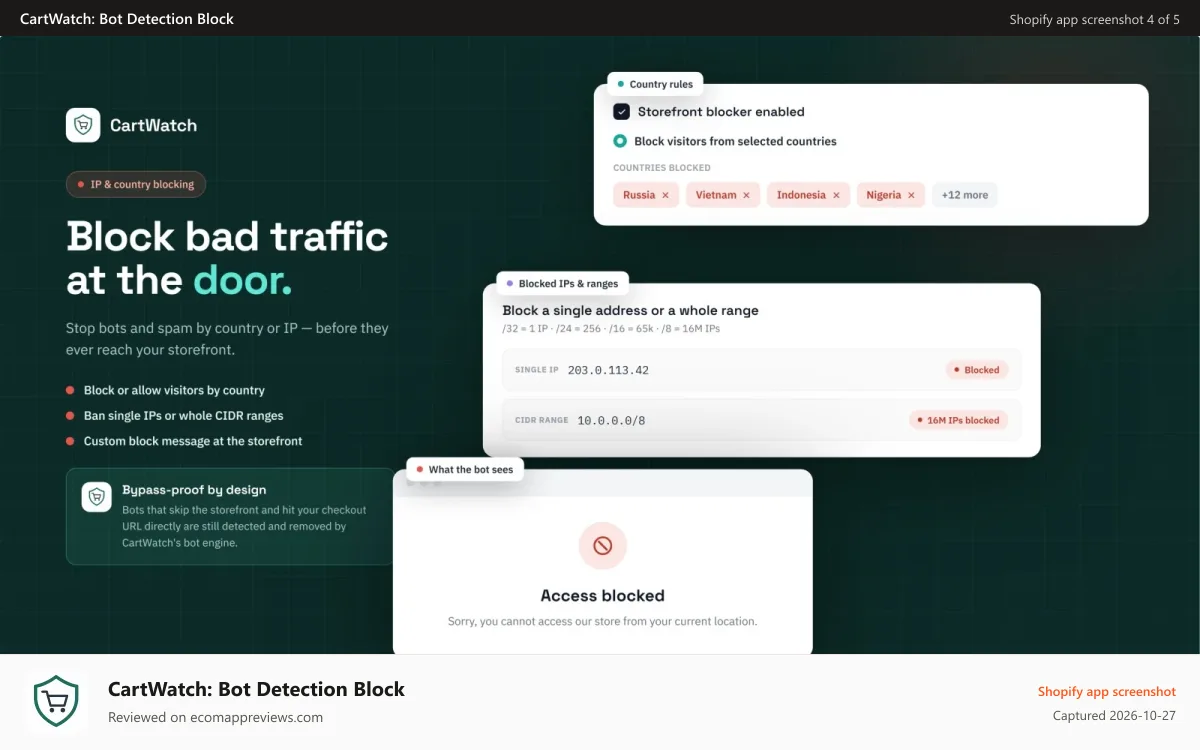Image resolution: width=1200 pixels, height=750 pixels.
Task: Click the shield icon in Bypass-proof card
Action: (96, 497)
